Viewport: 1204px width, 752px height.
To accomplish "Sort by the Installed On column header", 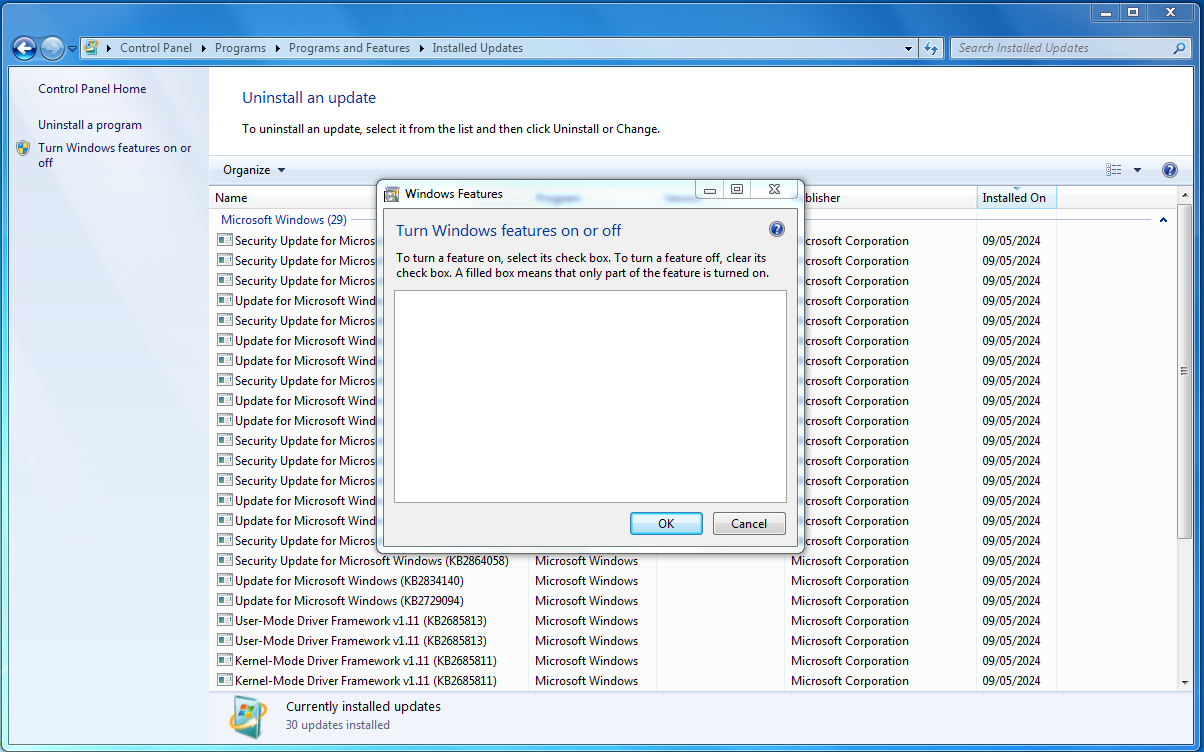I will click(x=1014, y=198).
